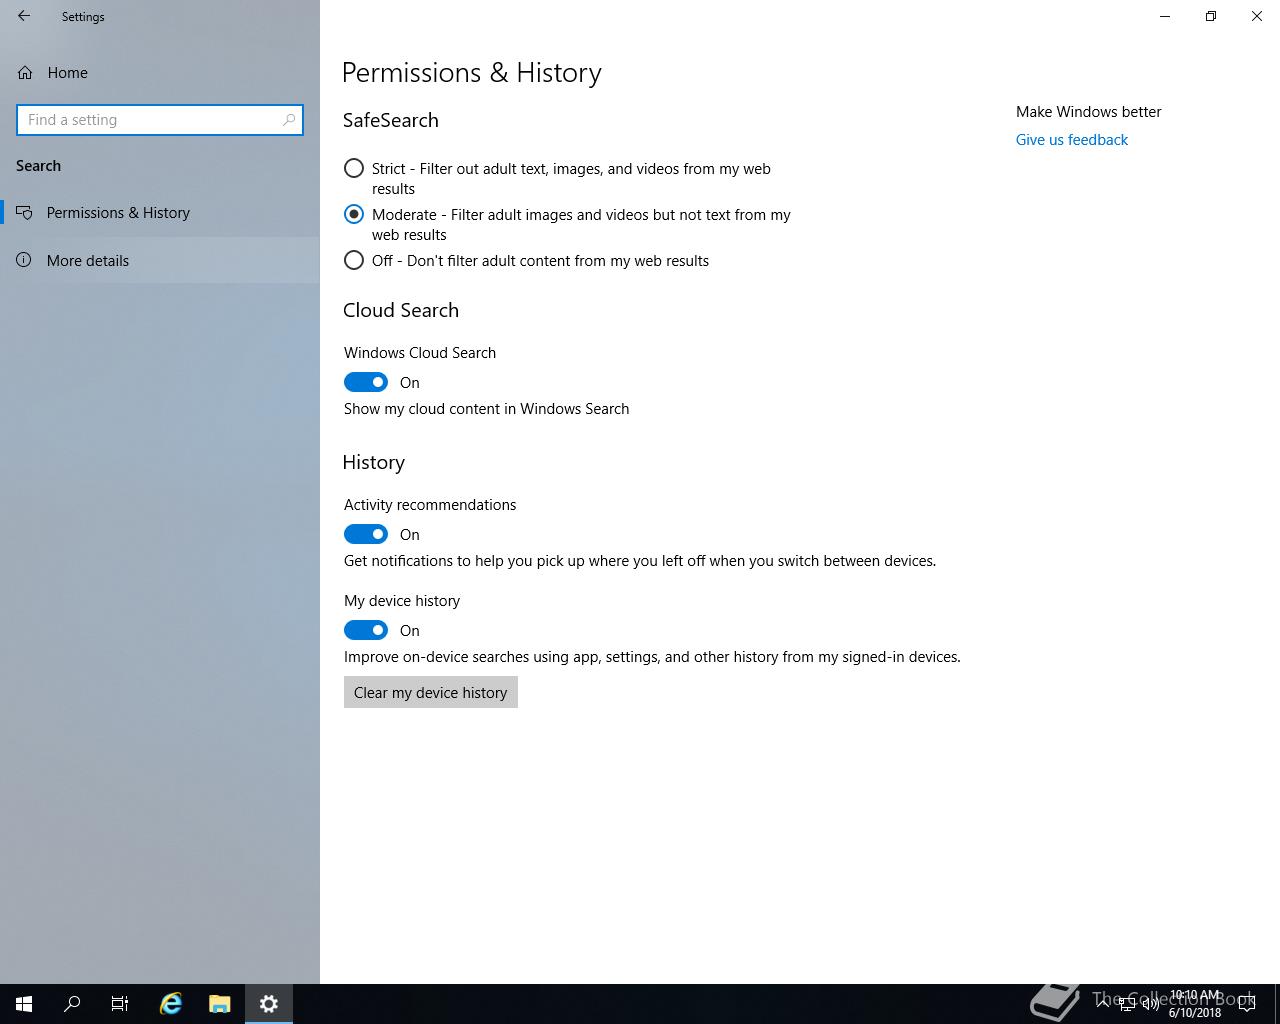Launch Internet Explorer from taskbar
The width and height of the screenshot is (1280, 1024).
click(171, 1004)
